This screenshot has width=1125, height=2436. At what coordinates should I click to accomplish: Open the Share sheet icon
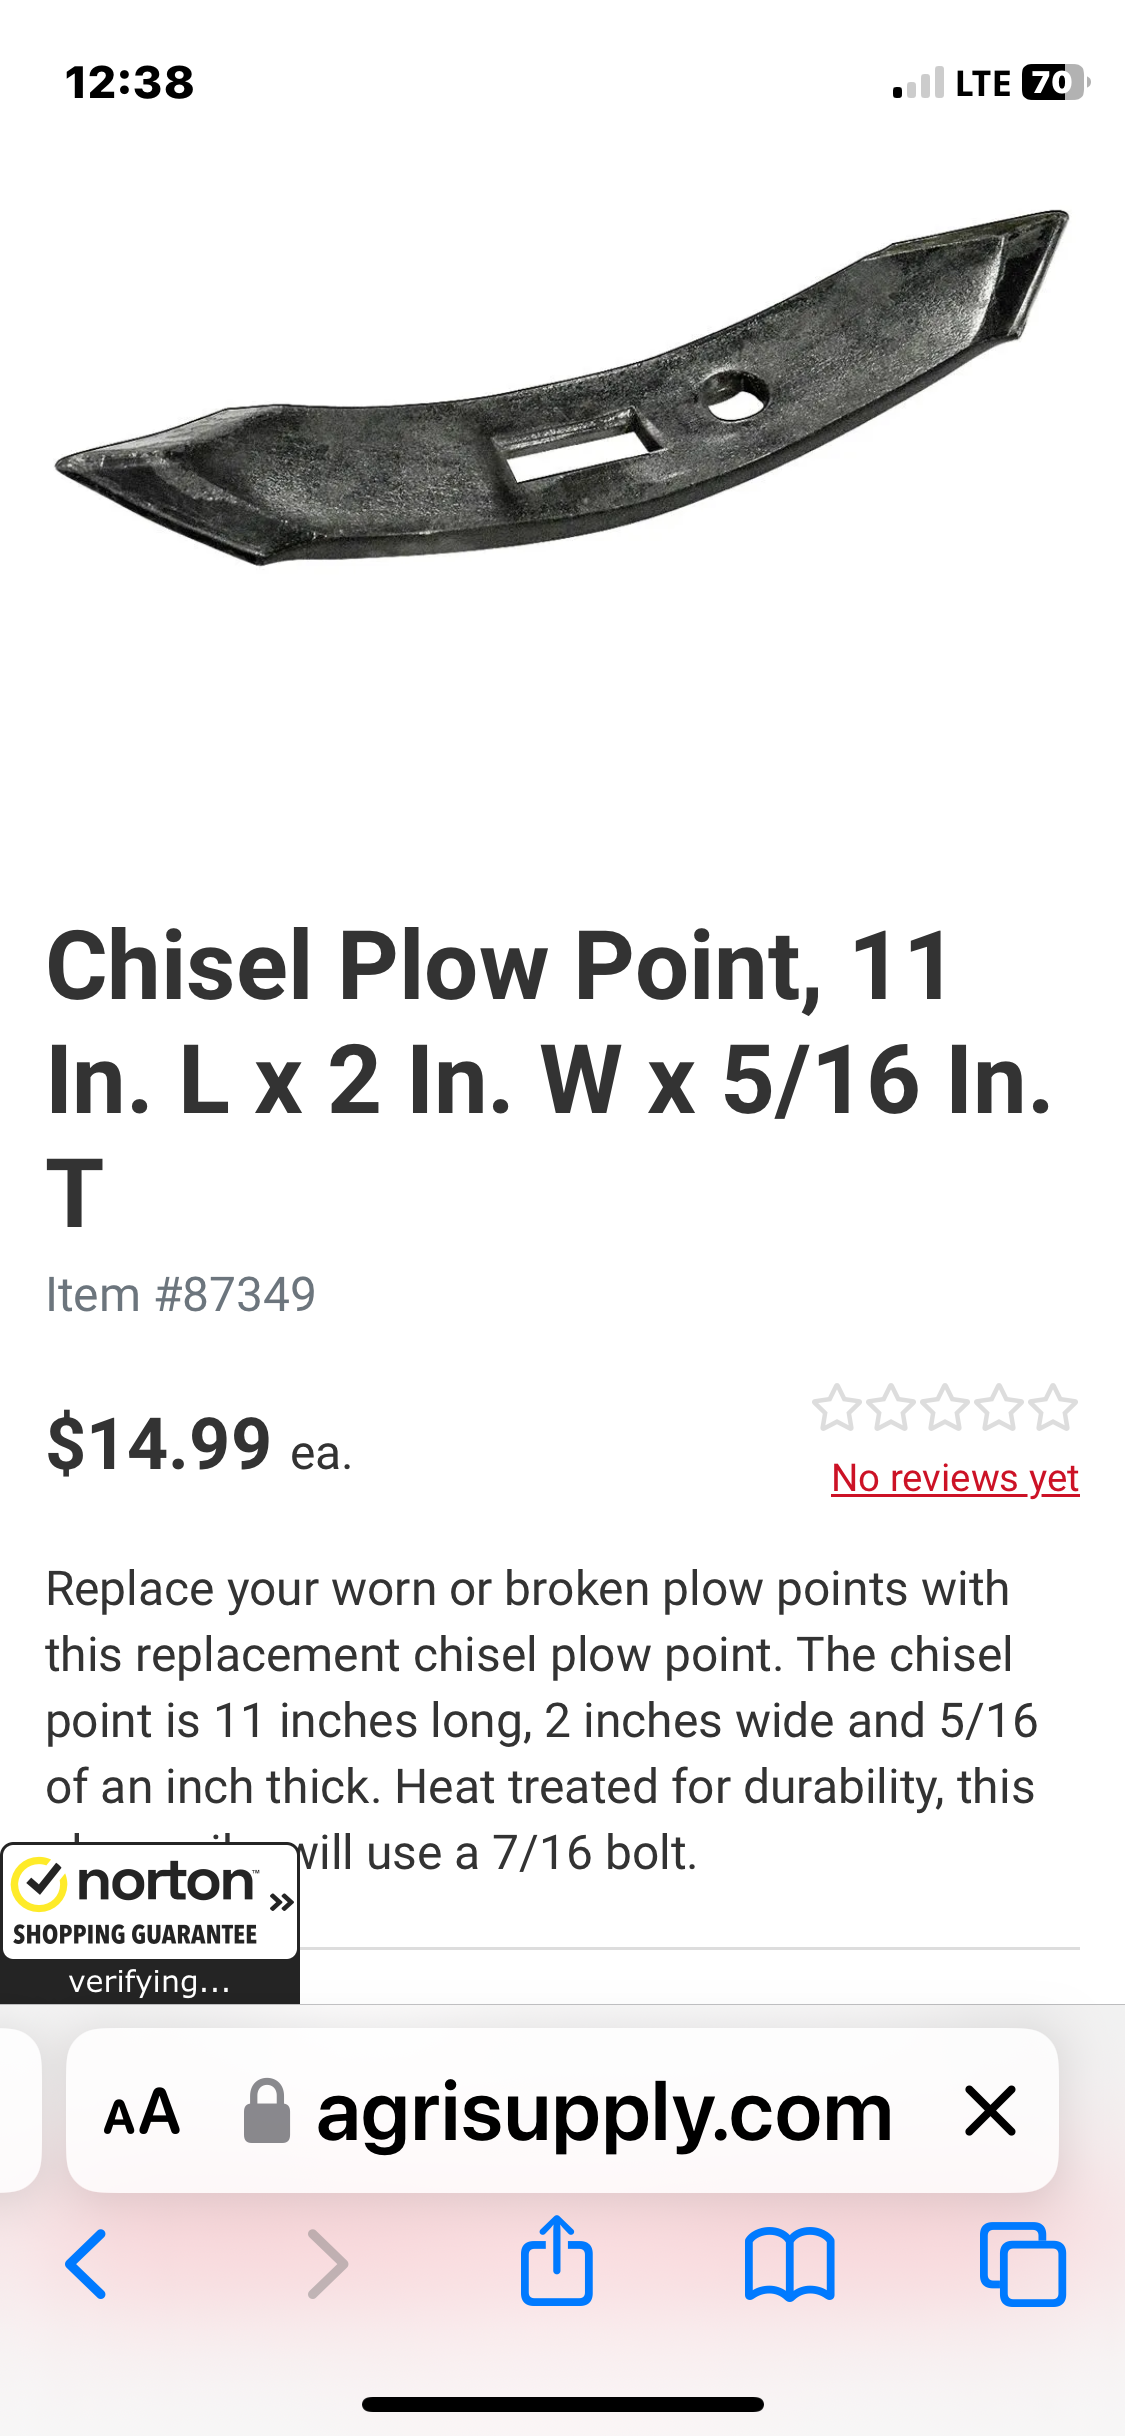557,2262
